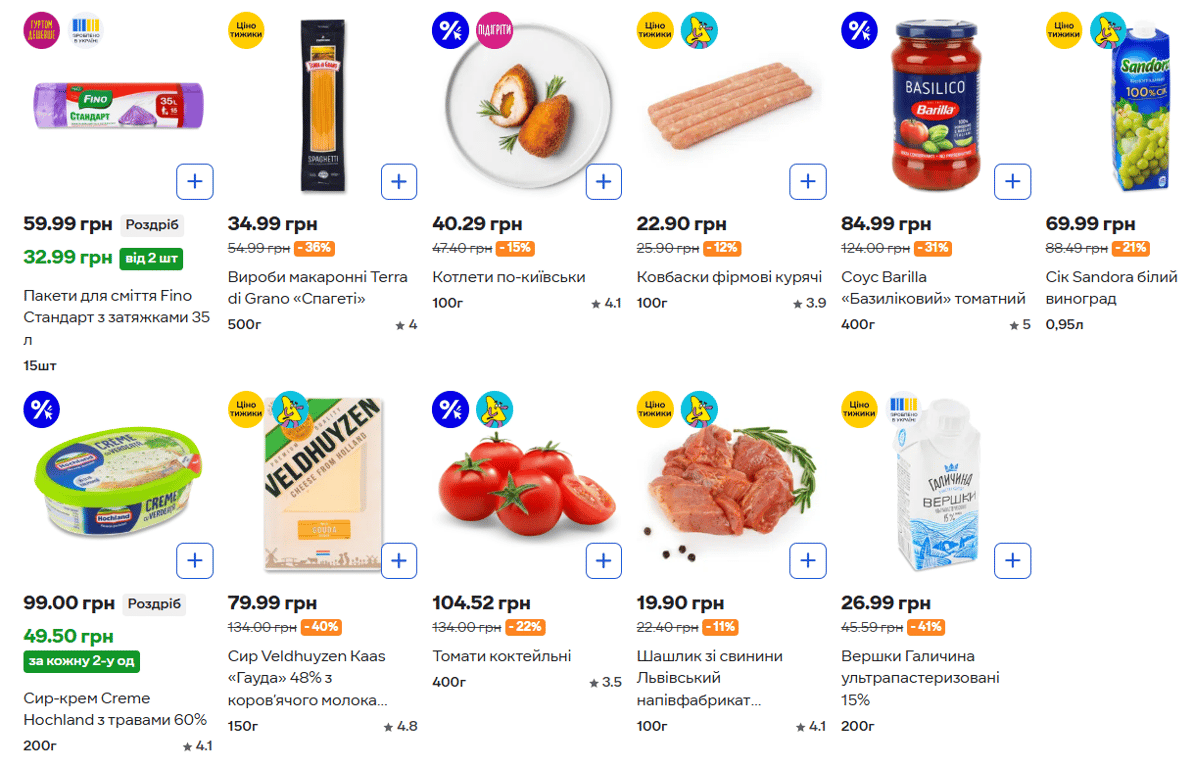Screen dimensions: 1193x768
Task: Click the Ціно тижики badge on spaghetti
Action: (x=246, y=30)
